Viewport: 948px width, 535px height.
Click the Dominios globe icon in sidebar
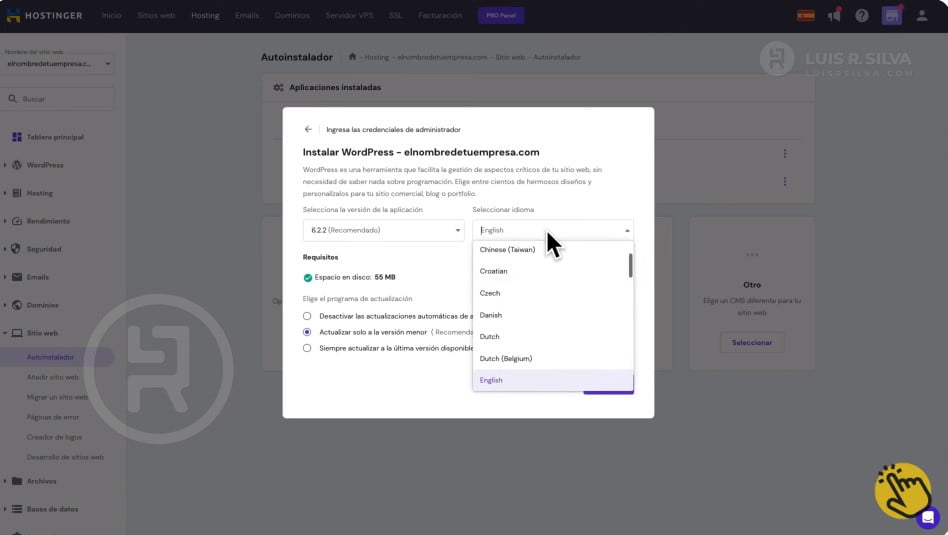[17, 305]
